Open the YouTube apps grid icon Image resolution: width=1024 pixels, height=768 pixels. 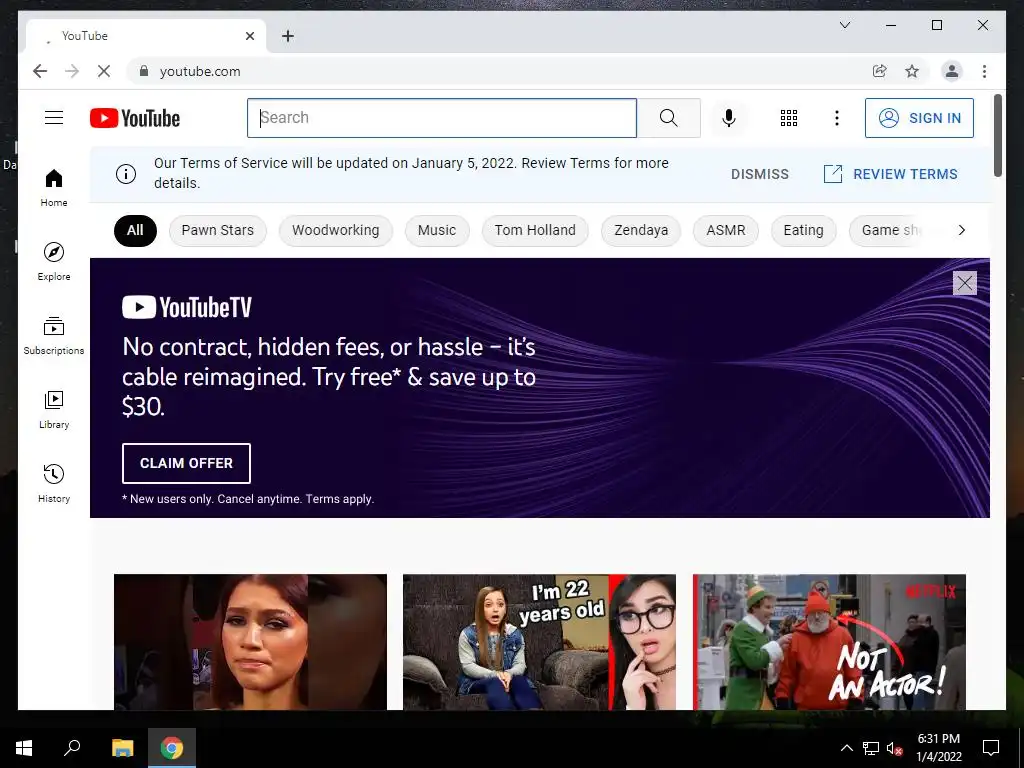788,118
